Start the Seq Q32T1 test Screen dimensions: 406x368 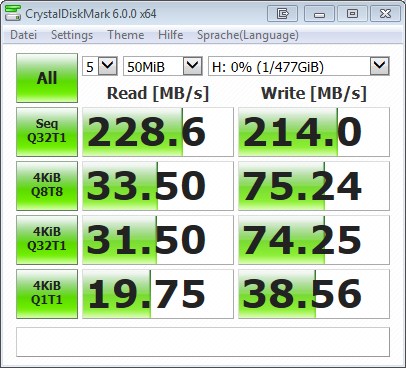[47, 132]
